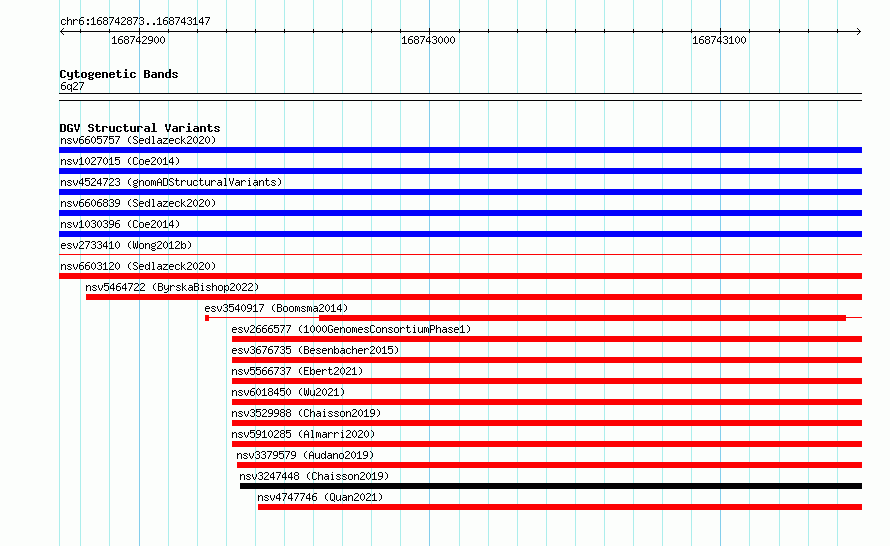Viewport: 890px width, 546px height.
Task: Click the 168743000 ruler position label
Action: (x=428, y=40)
